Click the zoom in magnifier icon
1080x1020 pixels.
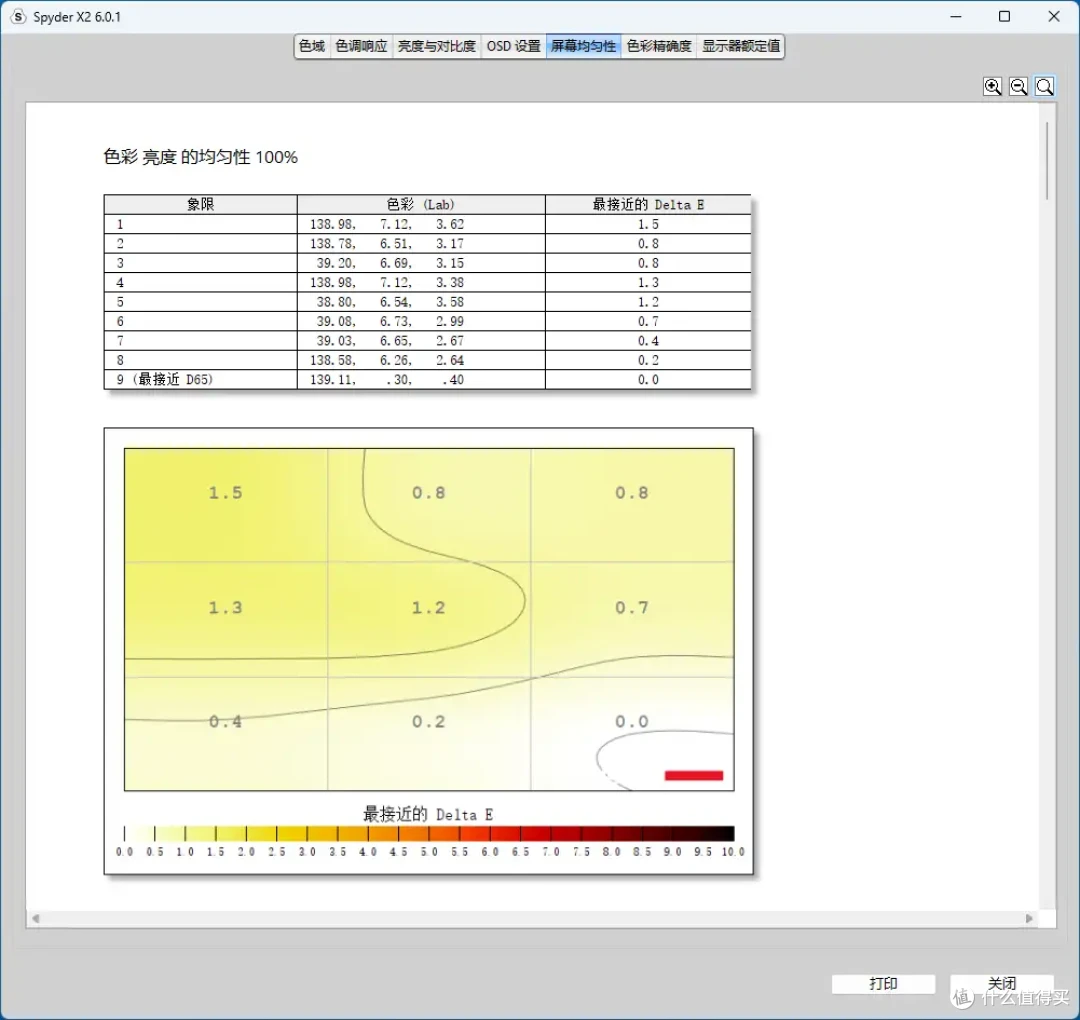[993, 86]
